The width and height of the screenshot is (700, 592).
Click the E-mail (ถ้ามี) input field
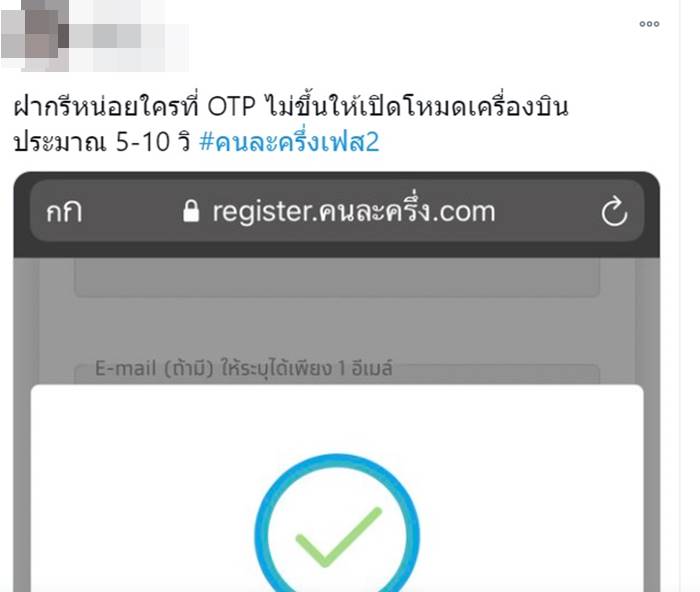(337, 374)
